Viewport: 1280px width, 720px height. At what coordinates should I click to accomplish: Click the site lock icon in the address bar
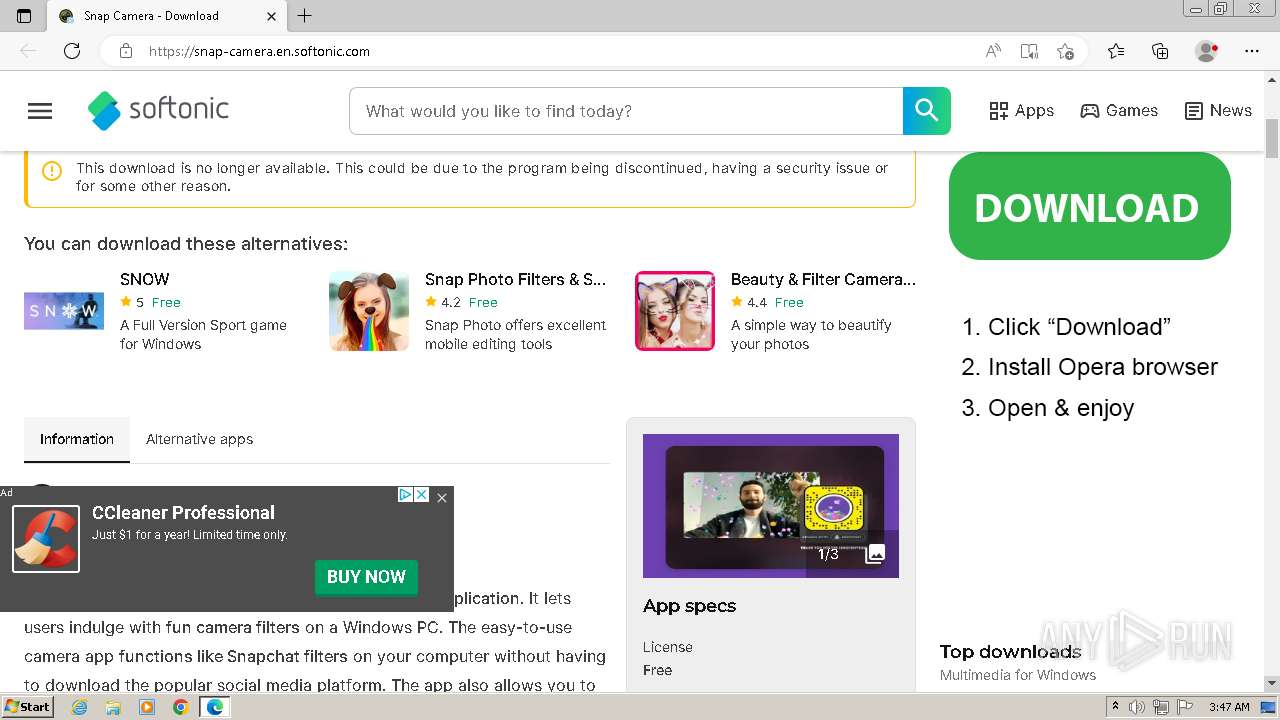(x=126, y=51)
